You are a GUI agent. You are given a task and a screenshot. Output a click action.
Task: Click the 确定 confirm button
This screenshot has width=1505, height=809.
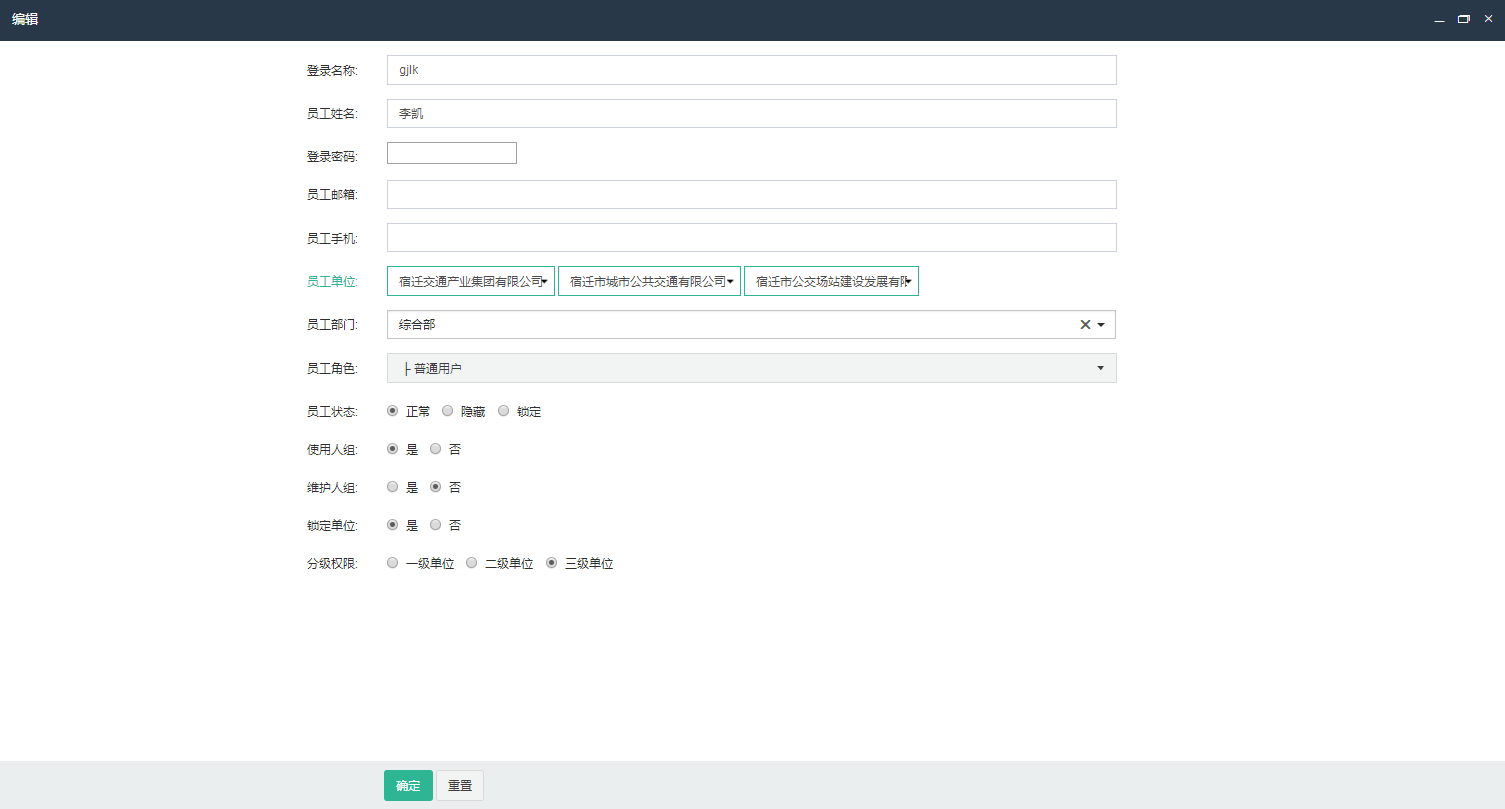pyautogui.click(x=408, y=786)
